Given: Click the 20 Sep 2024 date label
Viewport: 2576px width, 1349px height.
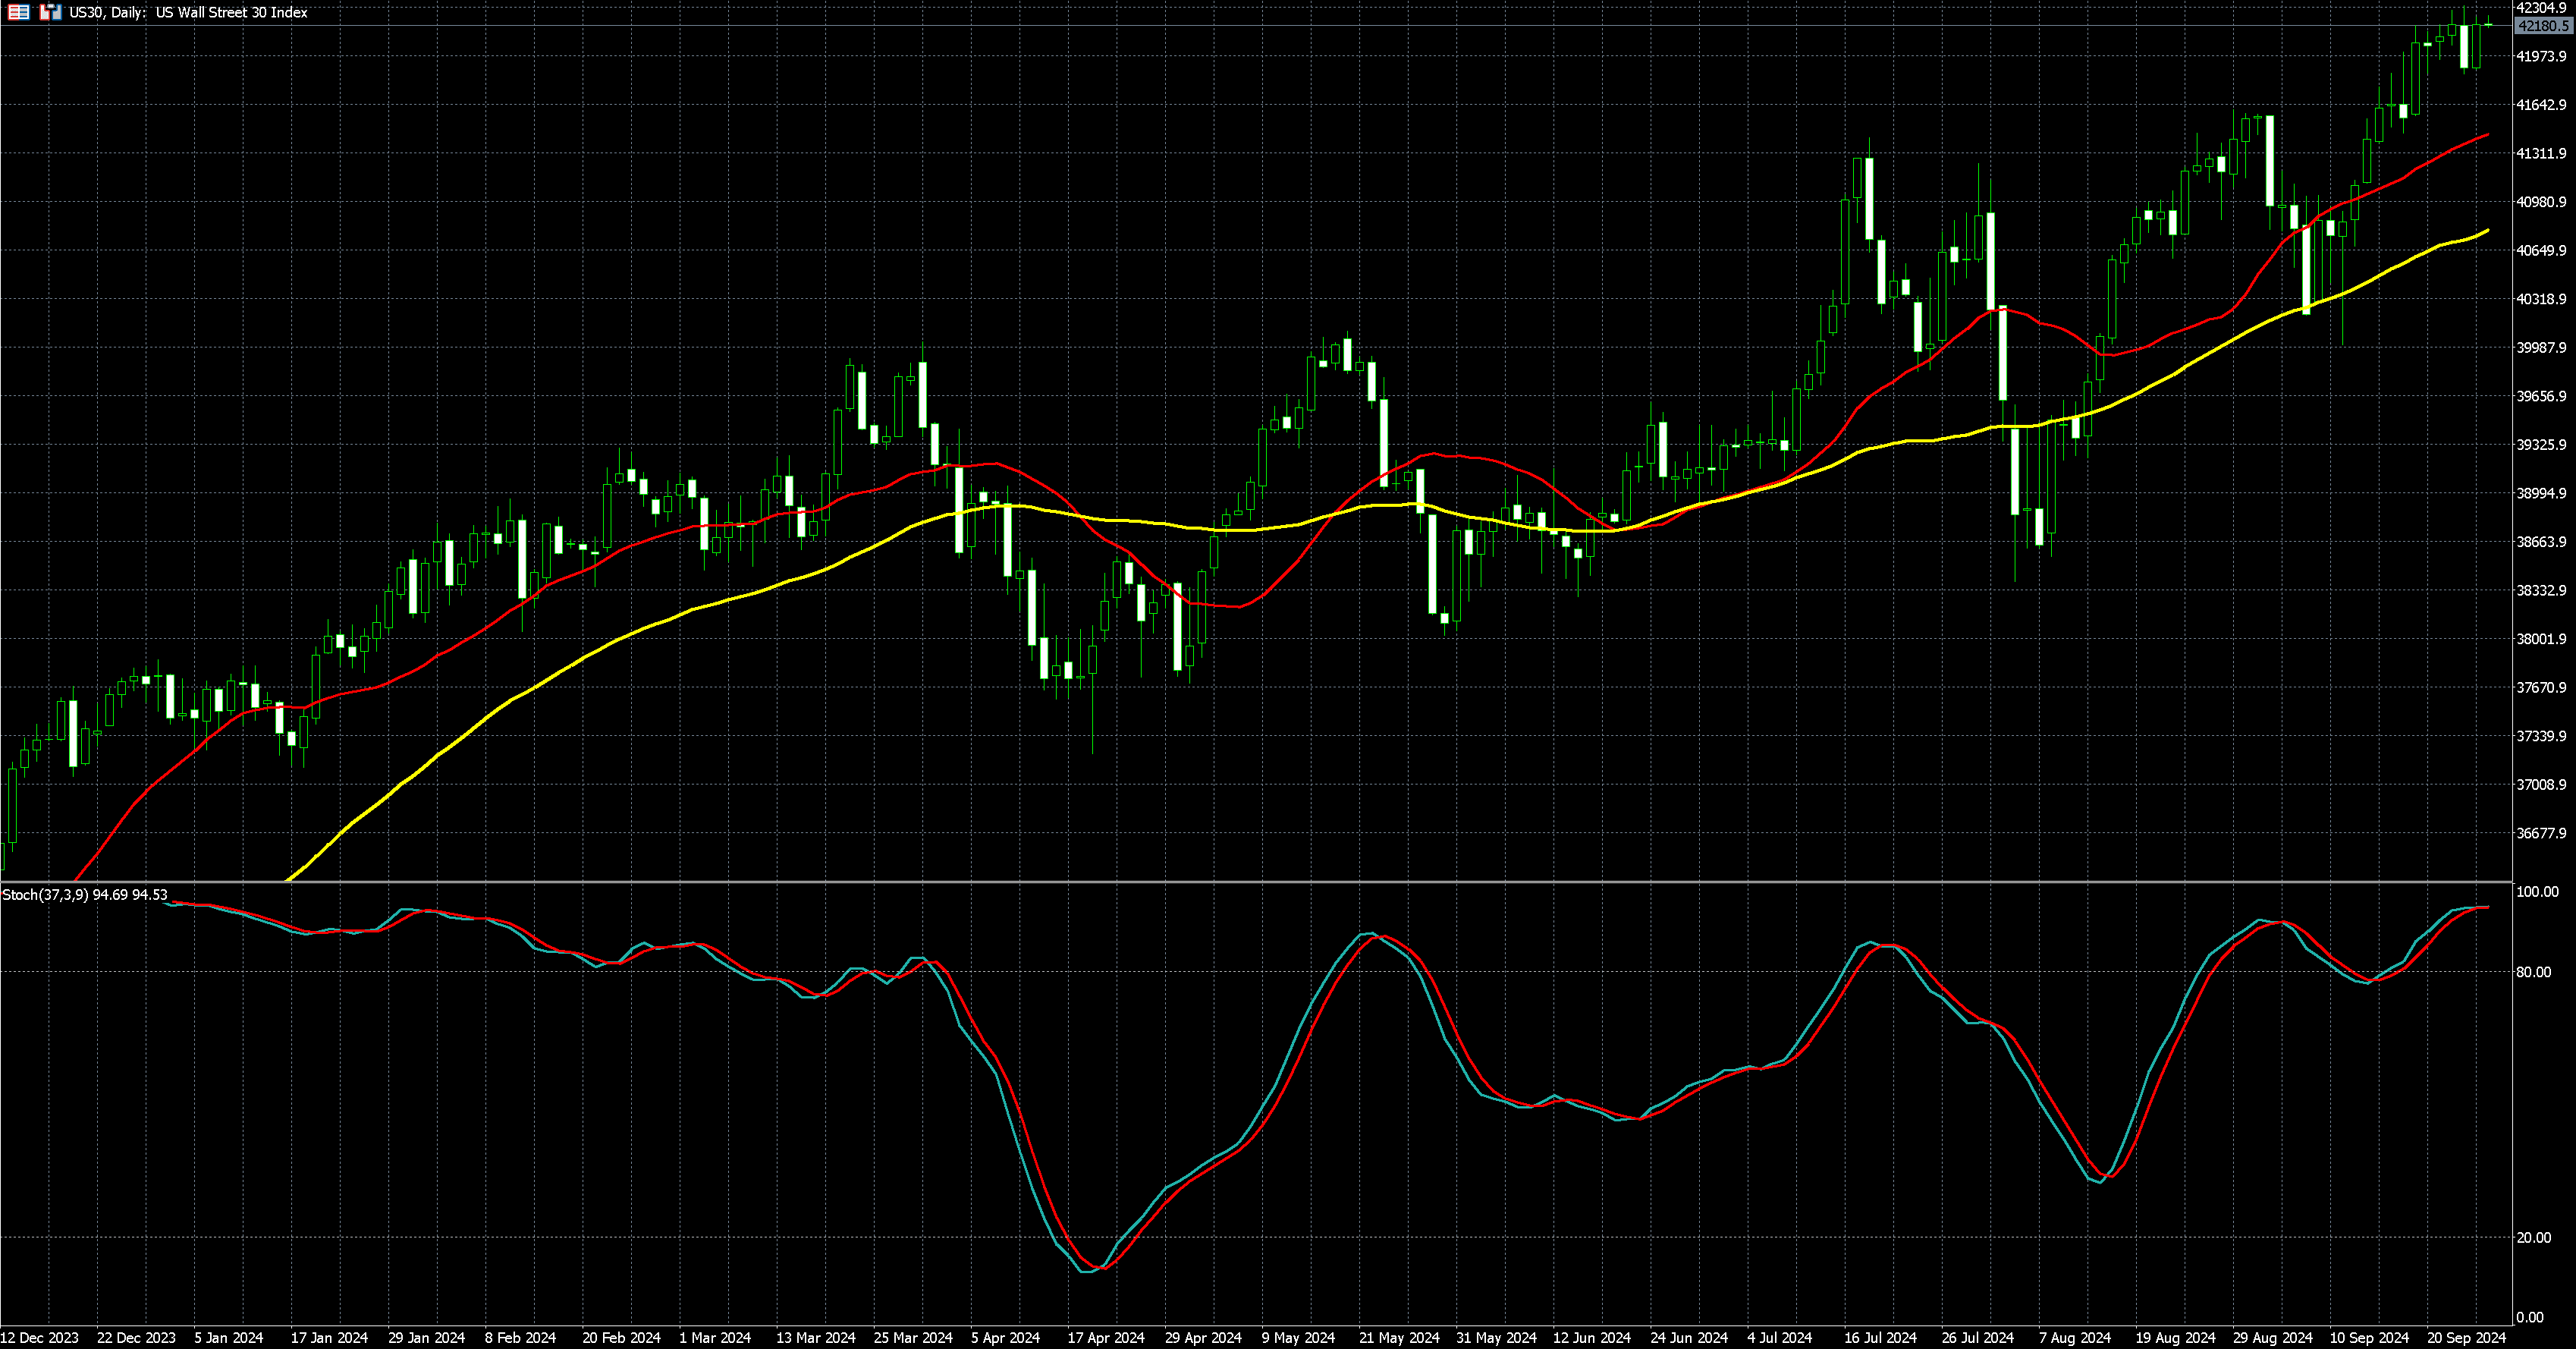Looking at the screenshot, I should (2467, 1338).
